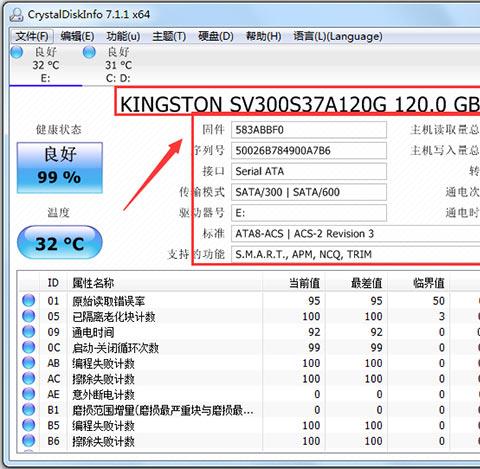Click the threshold value 3 in row 05

[x=442, y=316]
